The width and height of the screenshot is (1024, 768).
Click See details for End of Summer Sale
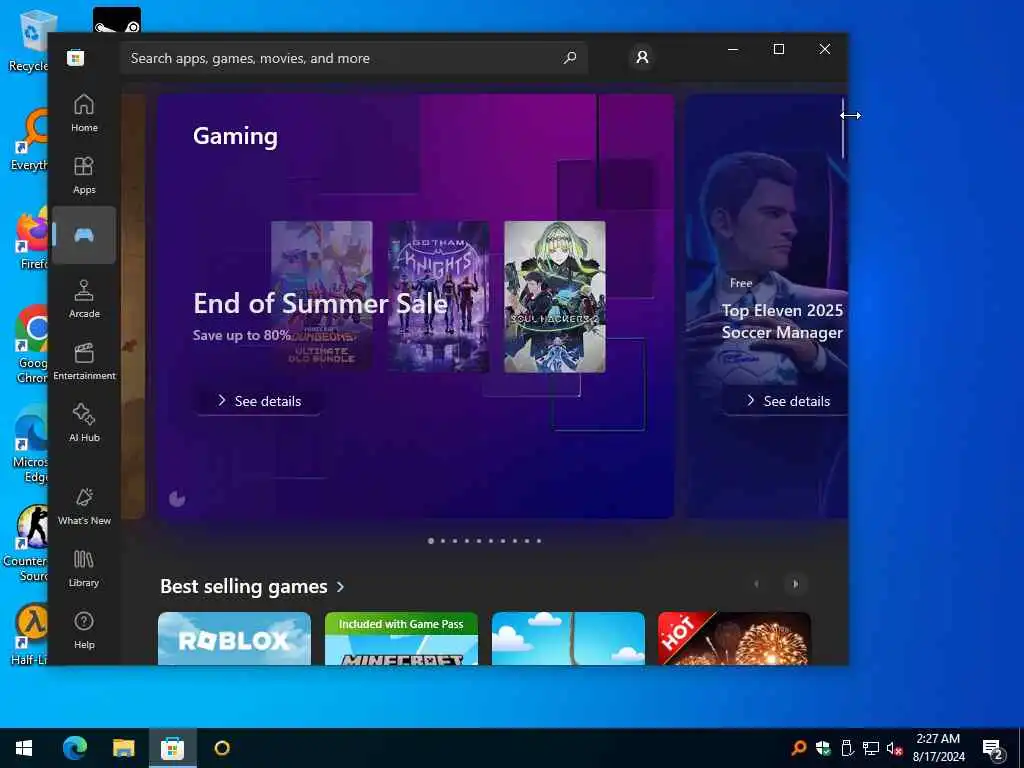[x=259, y=401]
